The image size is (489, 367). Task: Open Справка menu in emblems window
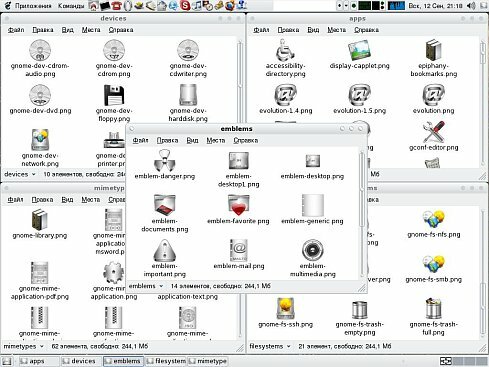point(246,140)
